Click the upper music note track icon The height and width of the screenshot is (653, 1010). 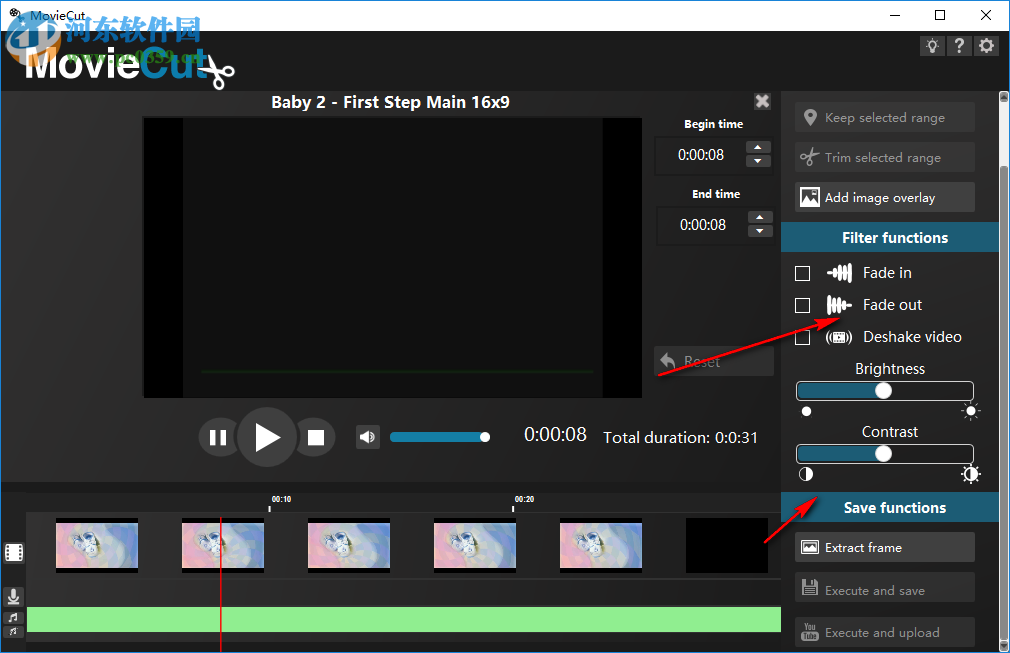pos(13,618)
